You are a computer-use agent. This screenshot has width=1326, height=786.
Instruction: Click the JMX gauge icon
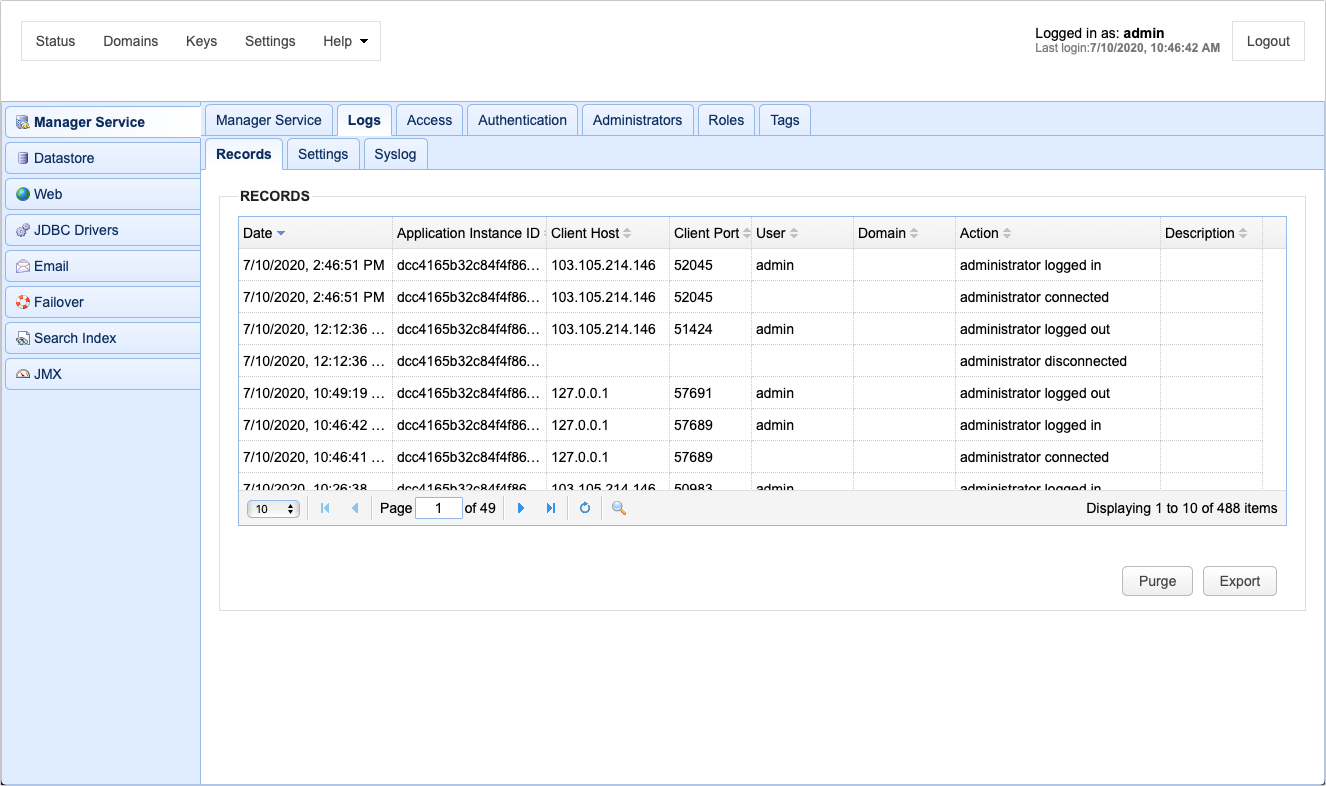coord(23,374)
